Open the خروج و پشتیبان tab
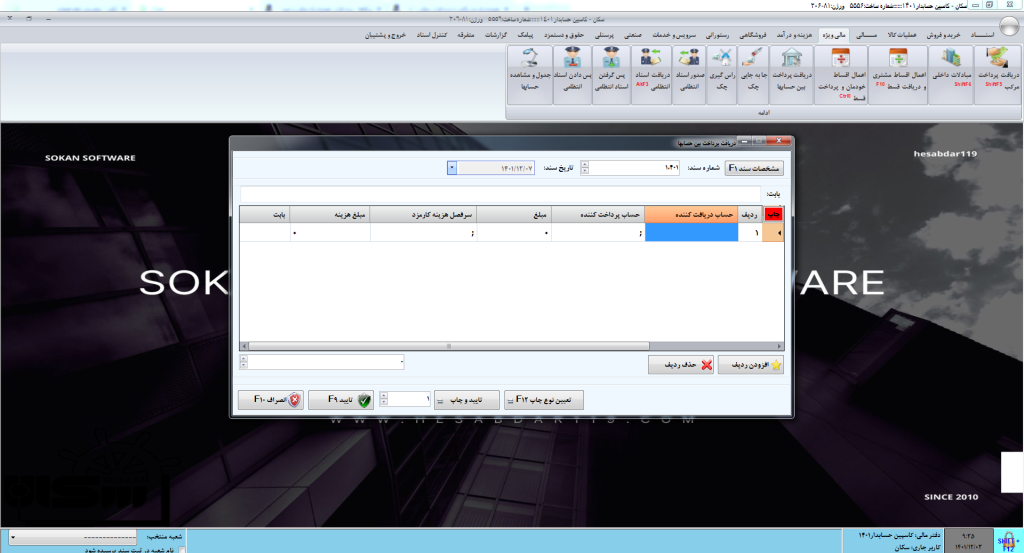Image resolution: width=1024 pixels, height=553 pixels. (x=385, y=35)
